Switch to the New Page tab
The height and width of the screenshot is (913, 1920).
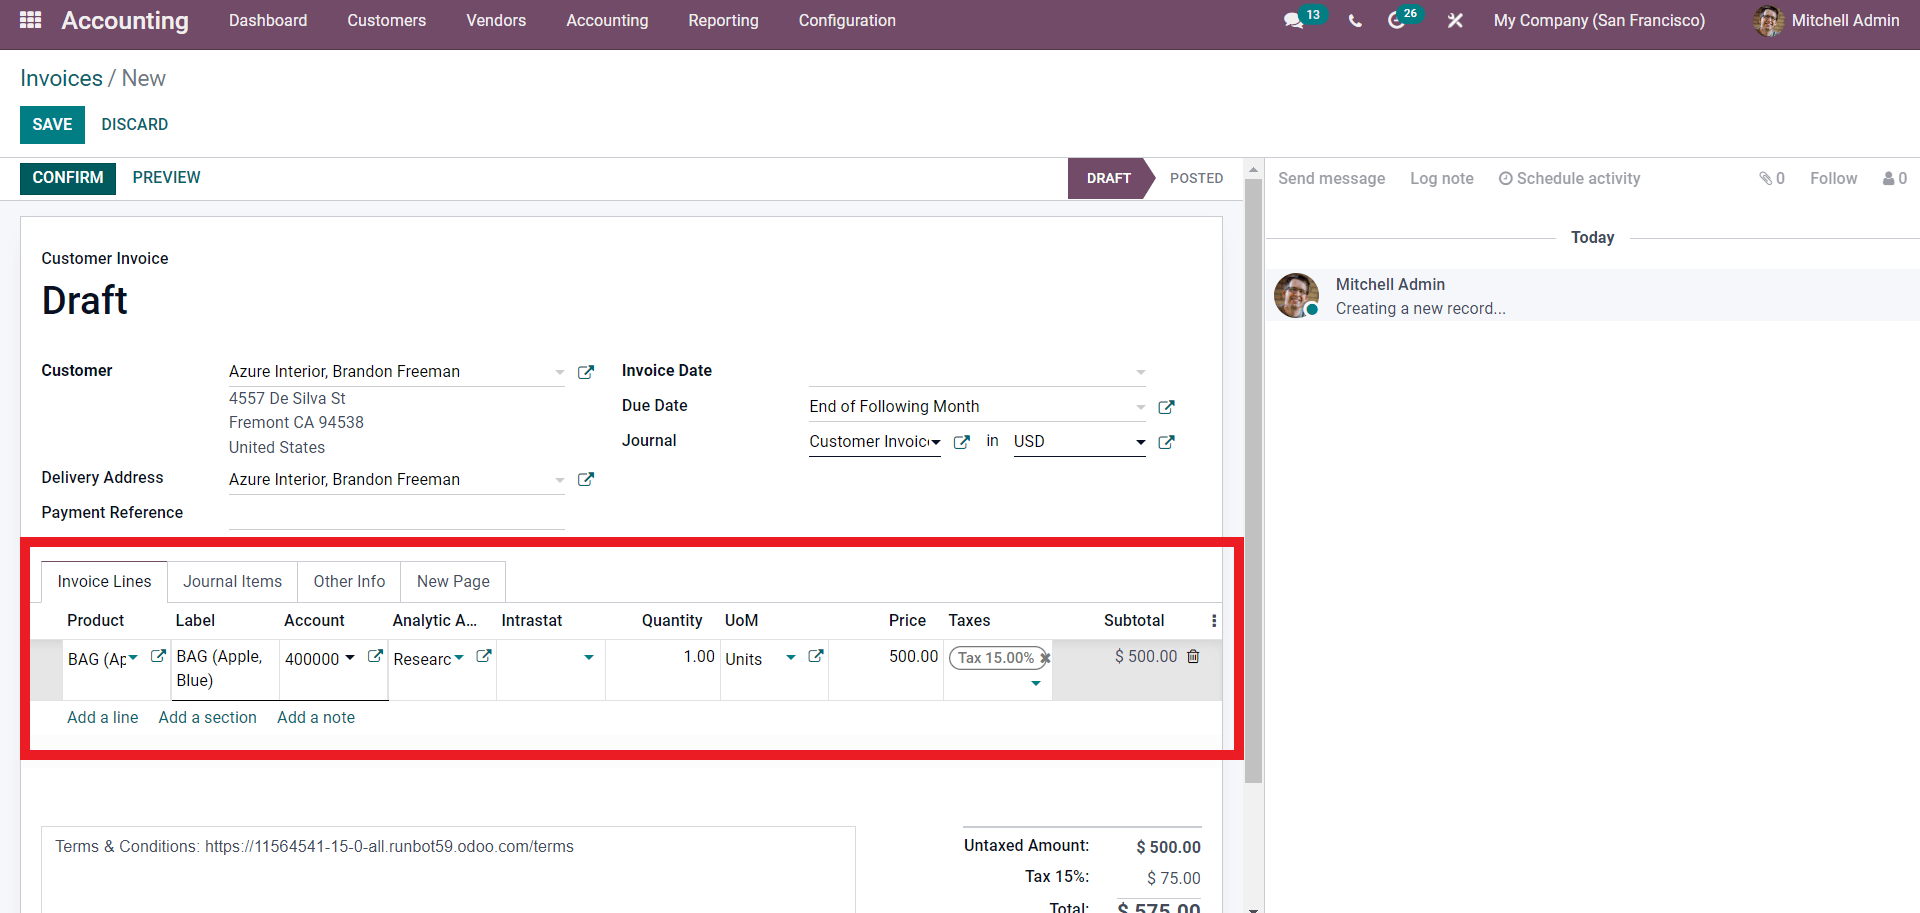tap(453, 582)
